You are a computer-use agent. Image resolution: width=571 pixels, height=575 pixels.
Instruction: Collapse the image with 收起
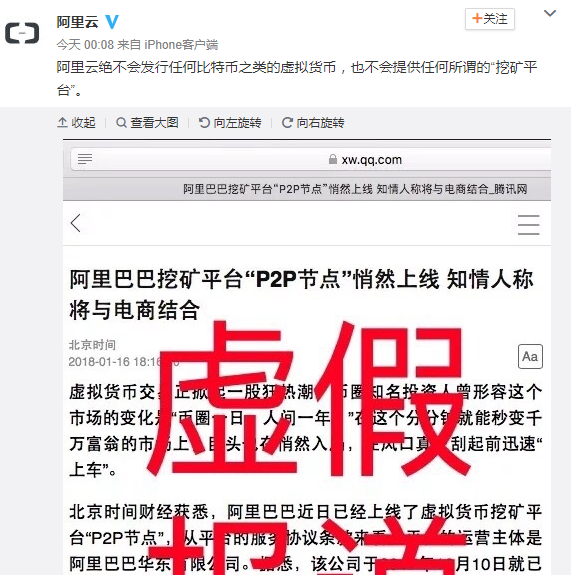(76, 122)
